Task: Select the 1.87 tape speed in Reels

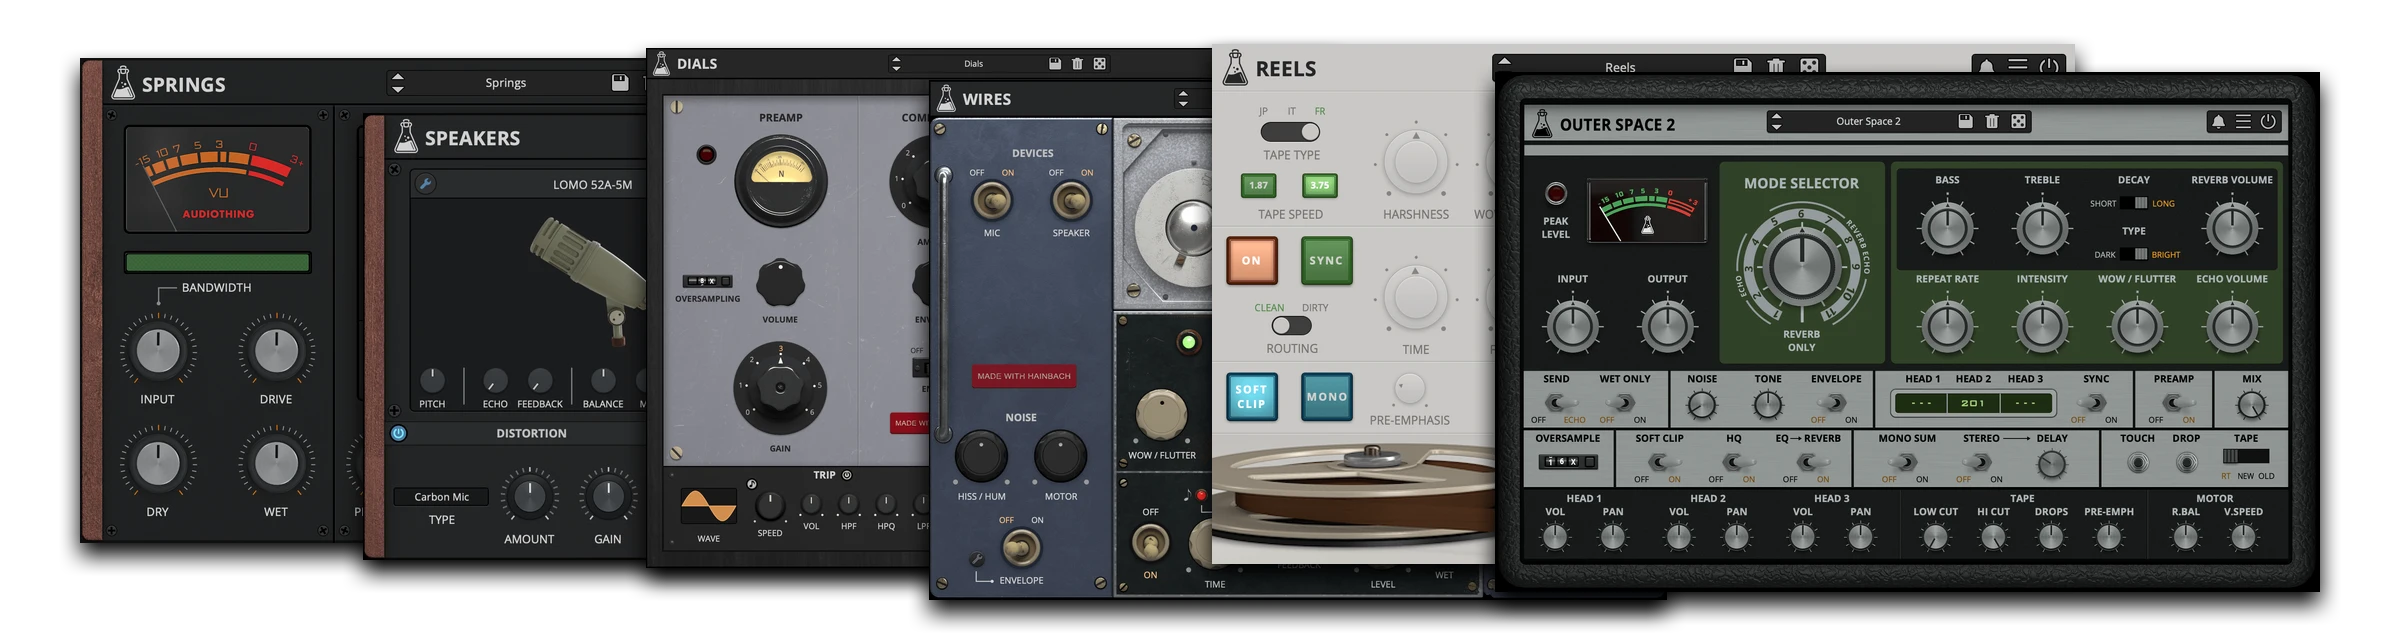Action: click(1258, 185)
